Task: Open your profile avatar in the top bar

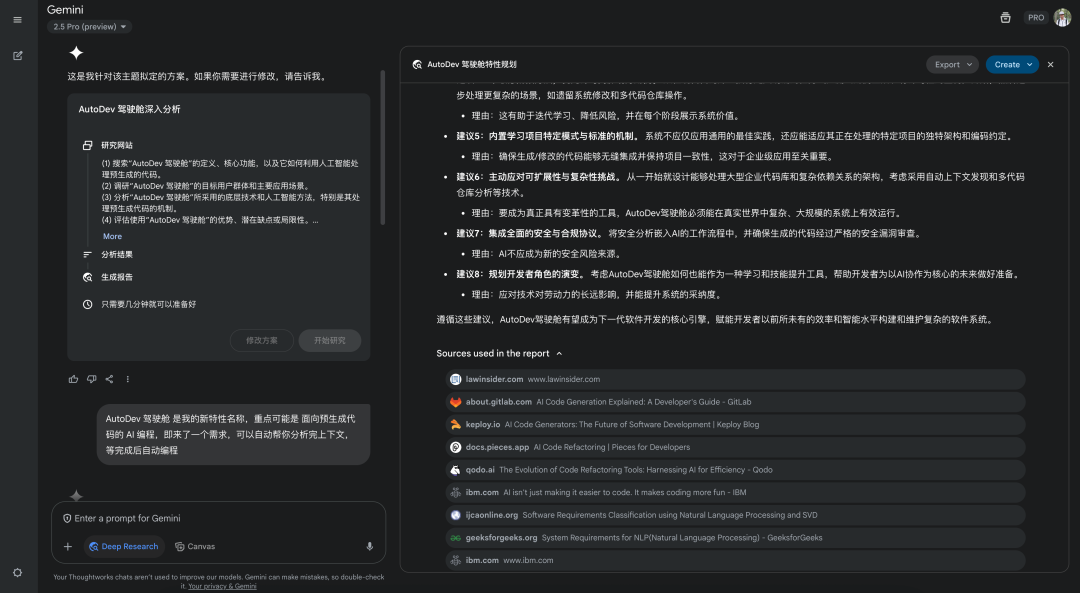Action: (x=1062, y=17)
